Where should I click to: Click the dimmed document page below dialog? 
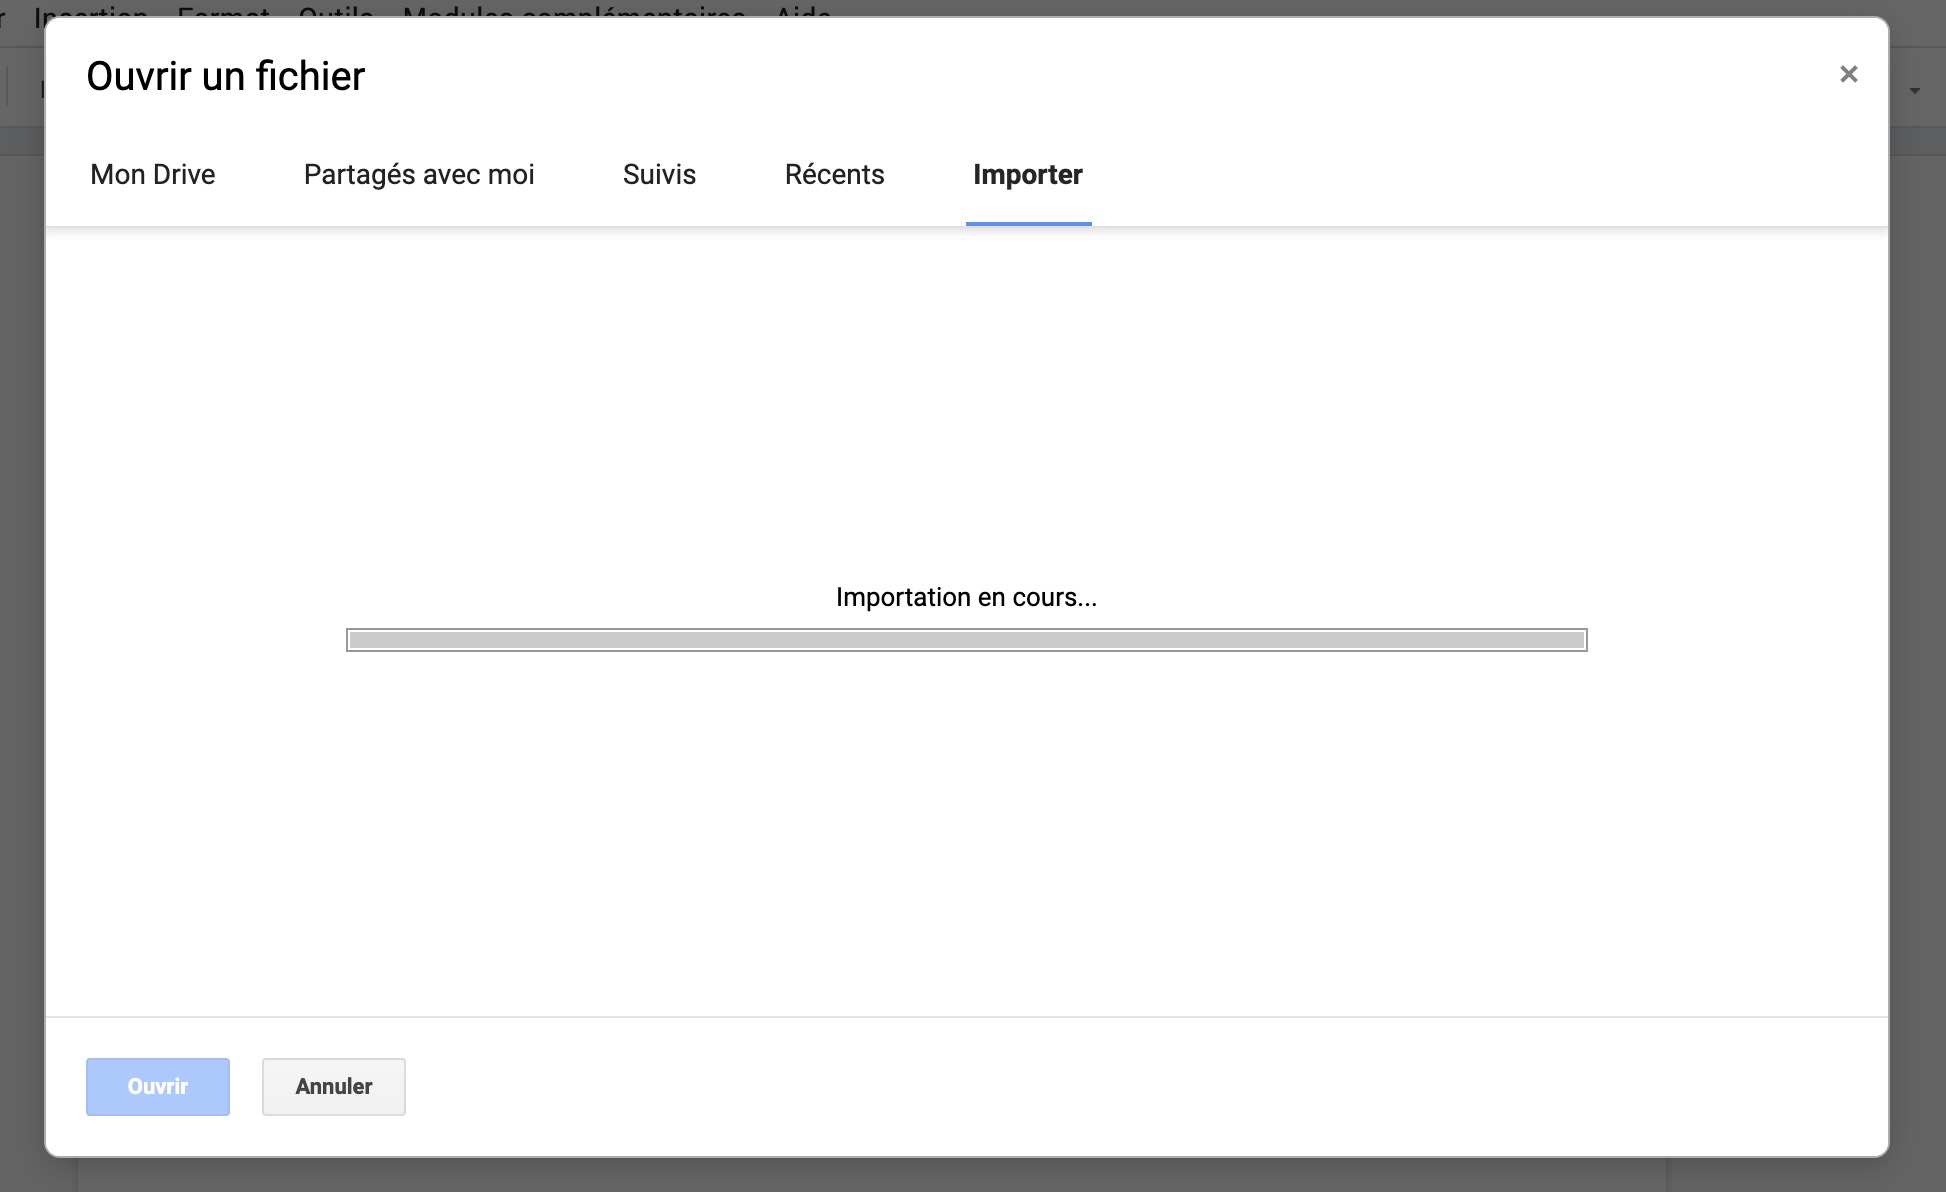click(870, 1176)
